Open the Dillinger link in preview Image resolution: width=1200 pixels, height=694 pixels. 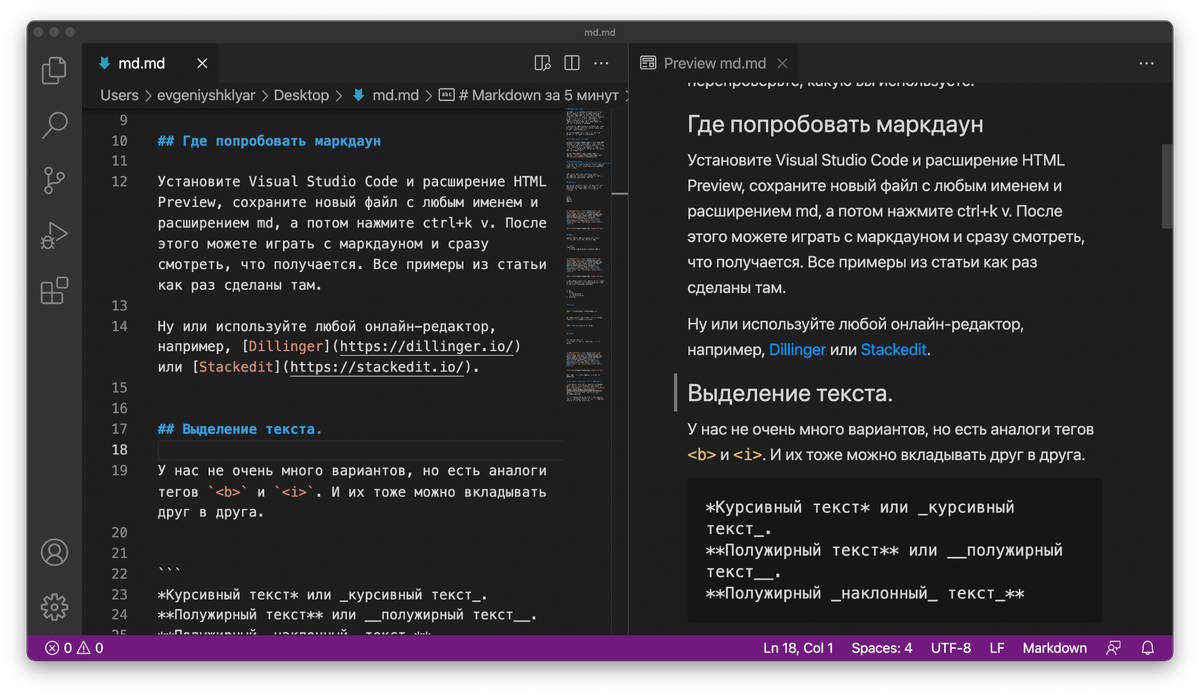click(x=797, y=350)
